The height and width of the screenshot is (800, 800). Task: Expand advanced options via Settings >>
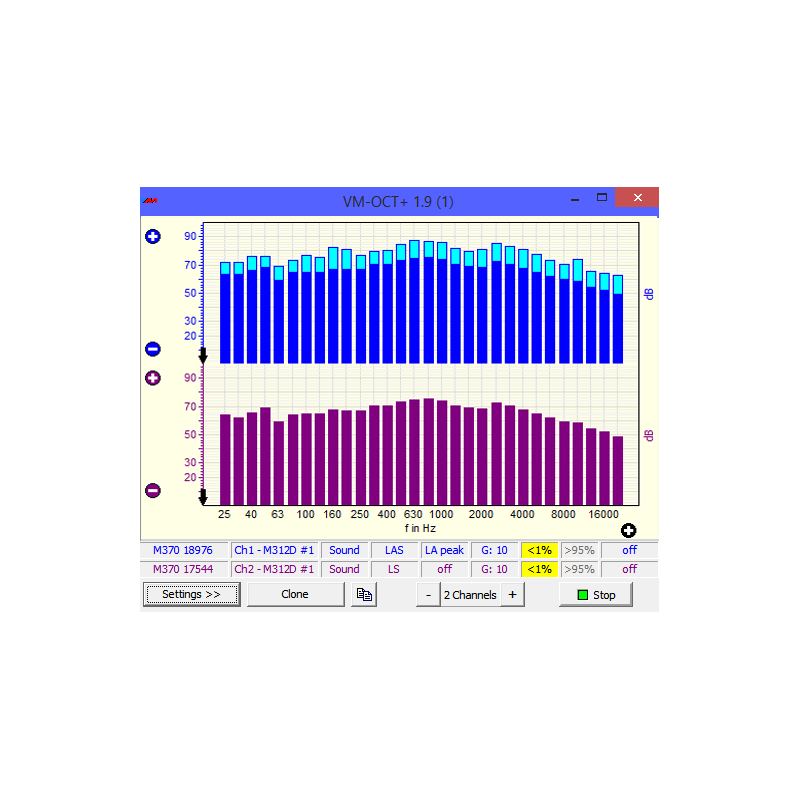point(191,593)
